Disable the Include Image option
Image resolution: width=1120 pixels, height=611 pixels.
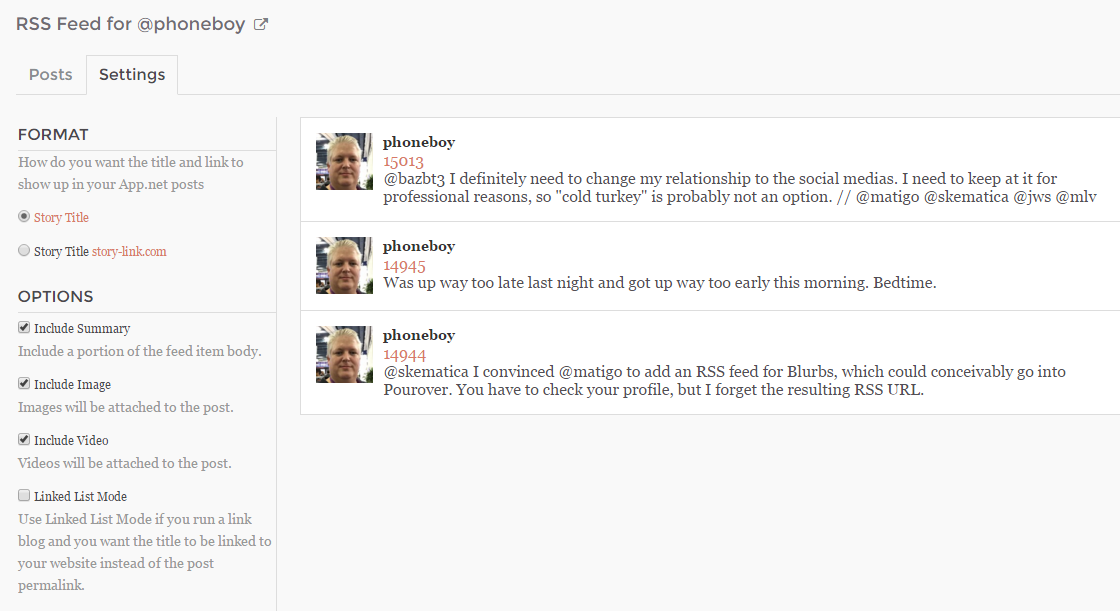pos(24,384)
